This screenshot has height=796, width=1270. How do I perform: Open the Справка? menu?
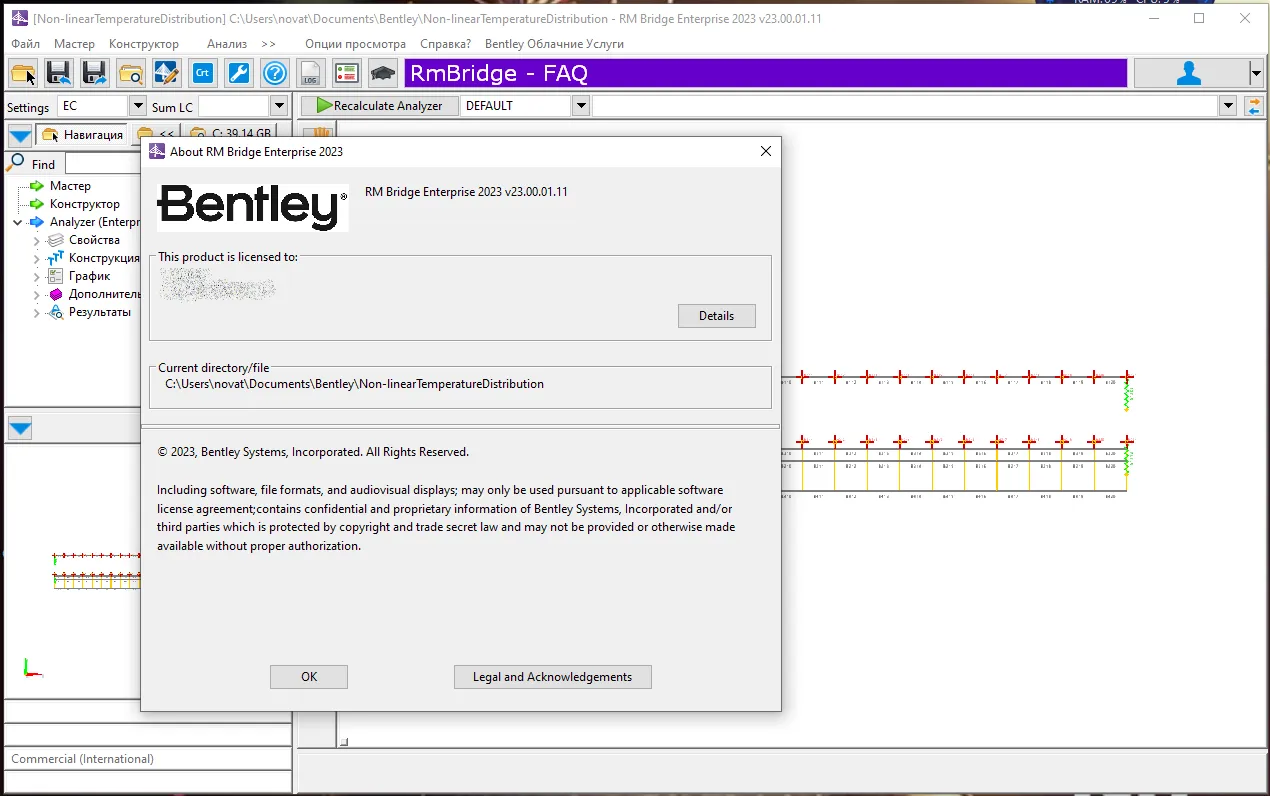coord(446,44)
